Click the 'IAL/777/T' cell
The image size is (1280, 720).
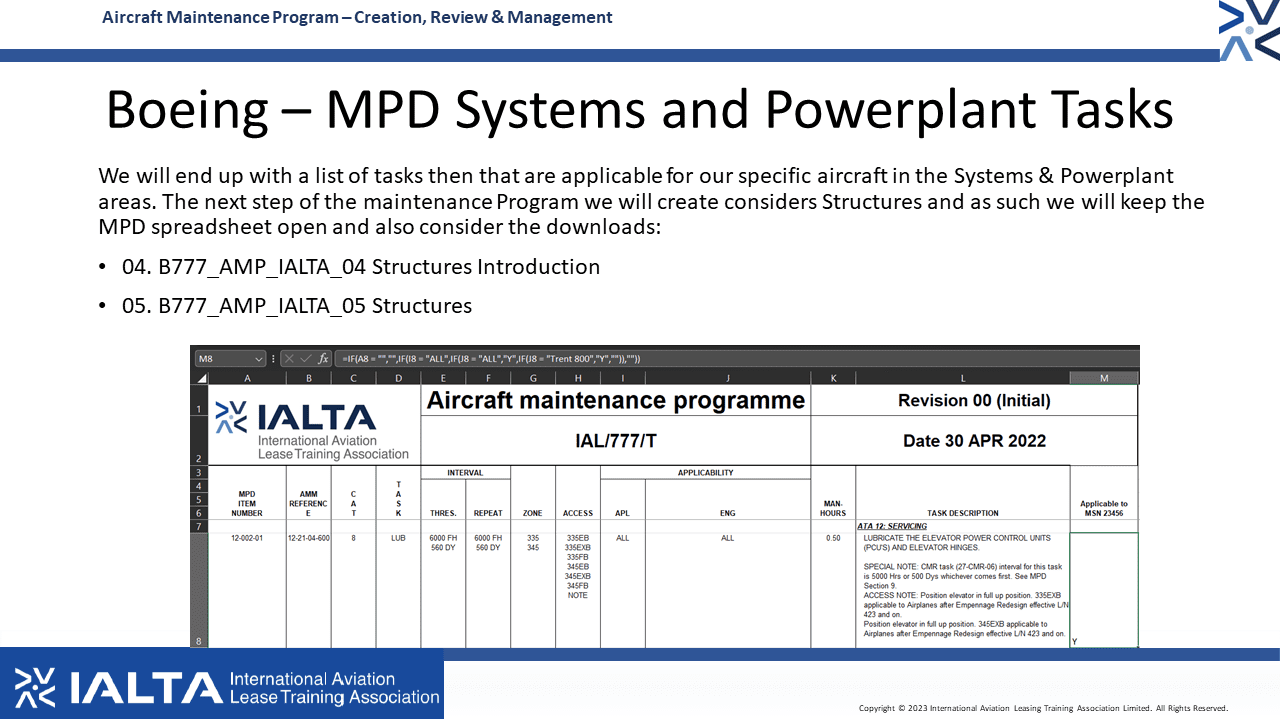tap(616, 441)
